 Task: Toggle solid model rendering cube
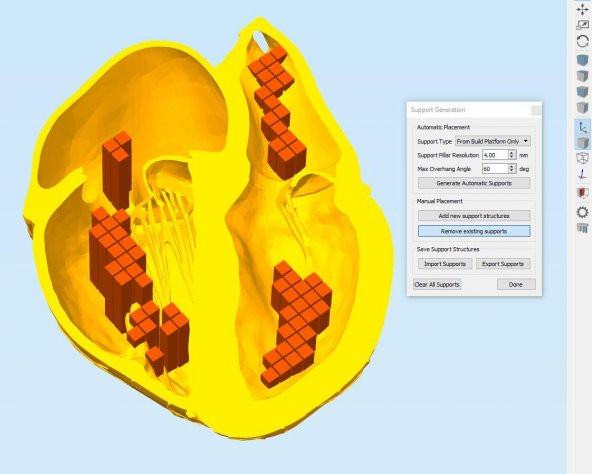583,143
